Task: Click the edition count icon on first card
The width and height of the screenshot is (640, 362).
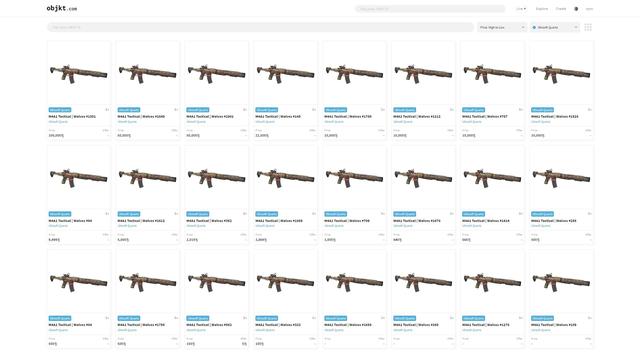Action: (x=107, y=110)
